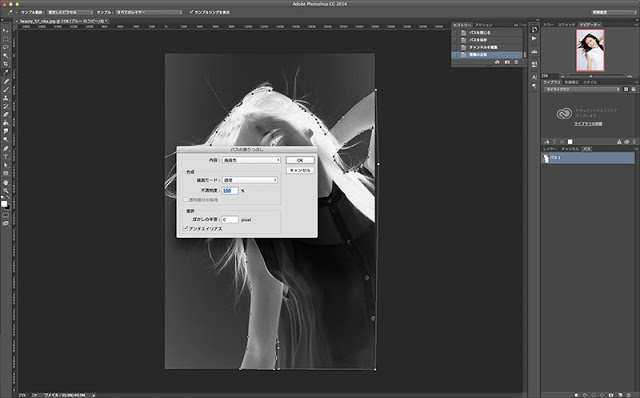Open the ライブラリの詳細 library details link

coord(588,124)
